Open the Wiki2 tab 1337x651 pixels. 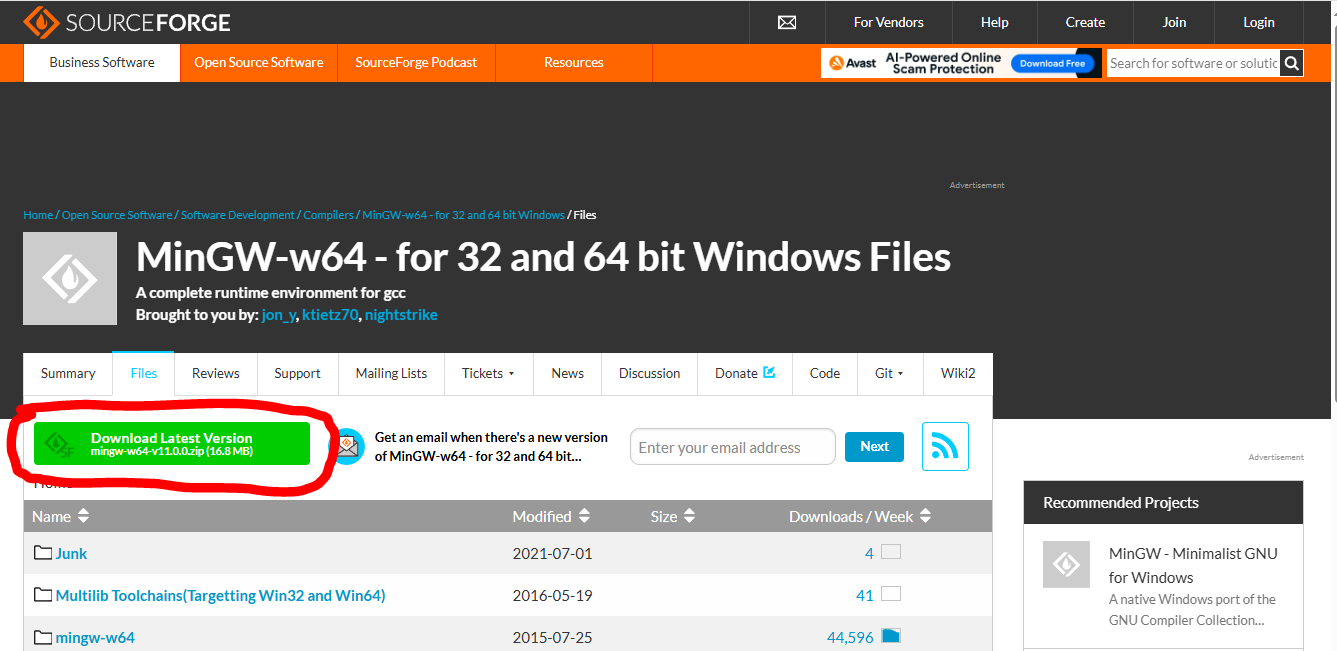(x=958, y=373)
